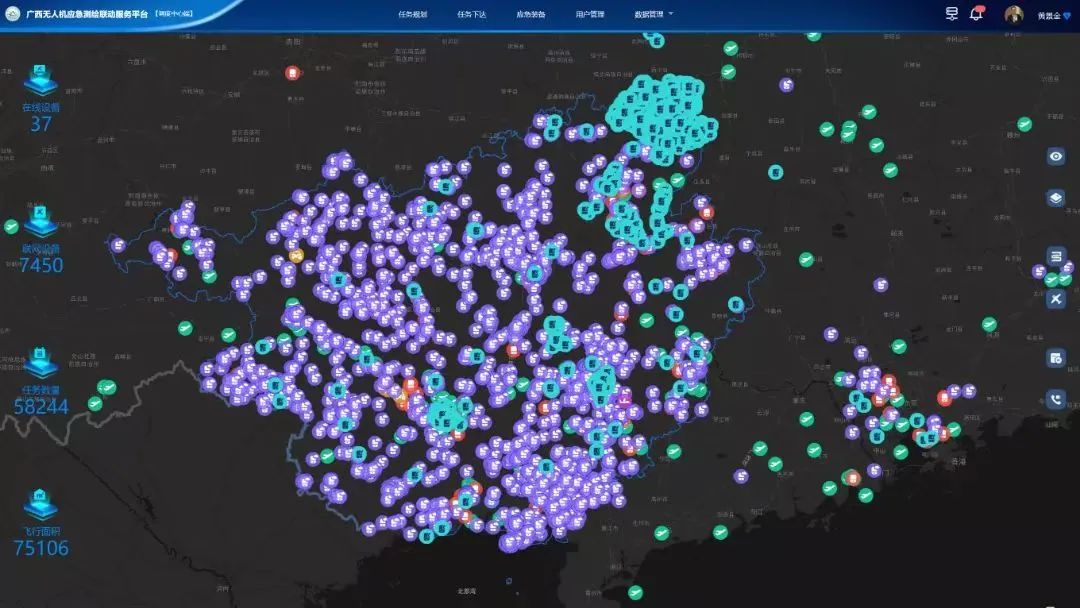Click the message screen icon beside the bell

[x=951, y=14]
